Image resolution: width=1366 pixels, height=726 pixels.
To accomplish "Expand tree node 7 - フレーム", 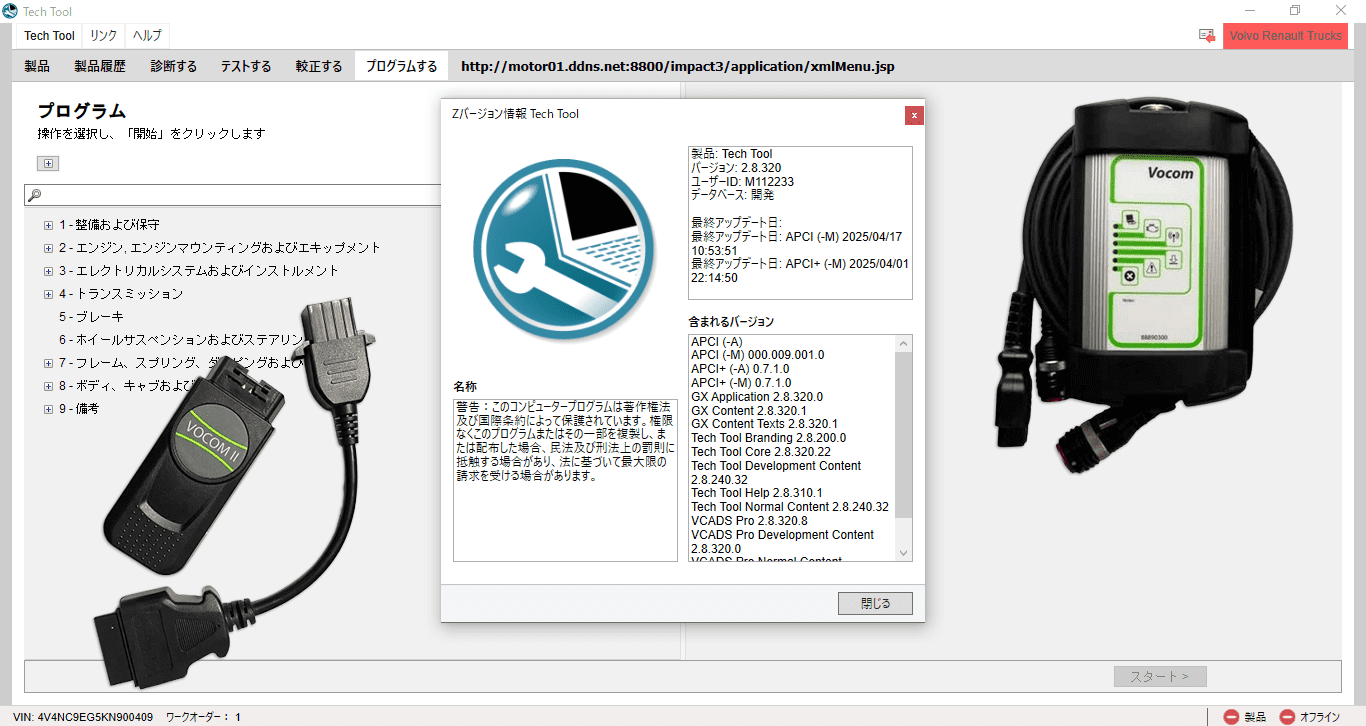I will (48, 363).
